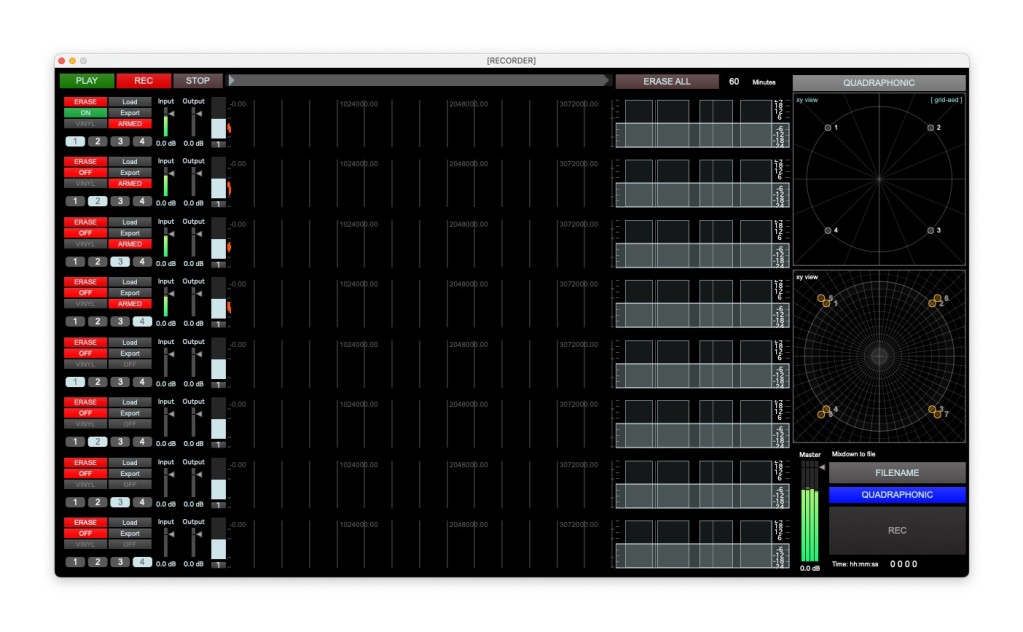Click speaker node 1 in quadraphonic view

pos(828,128)
